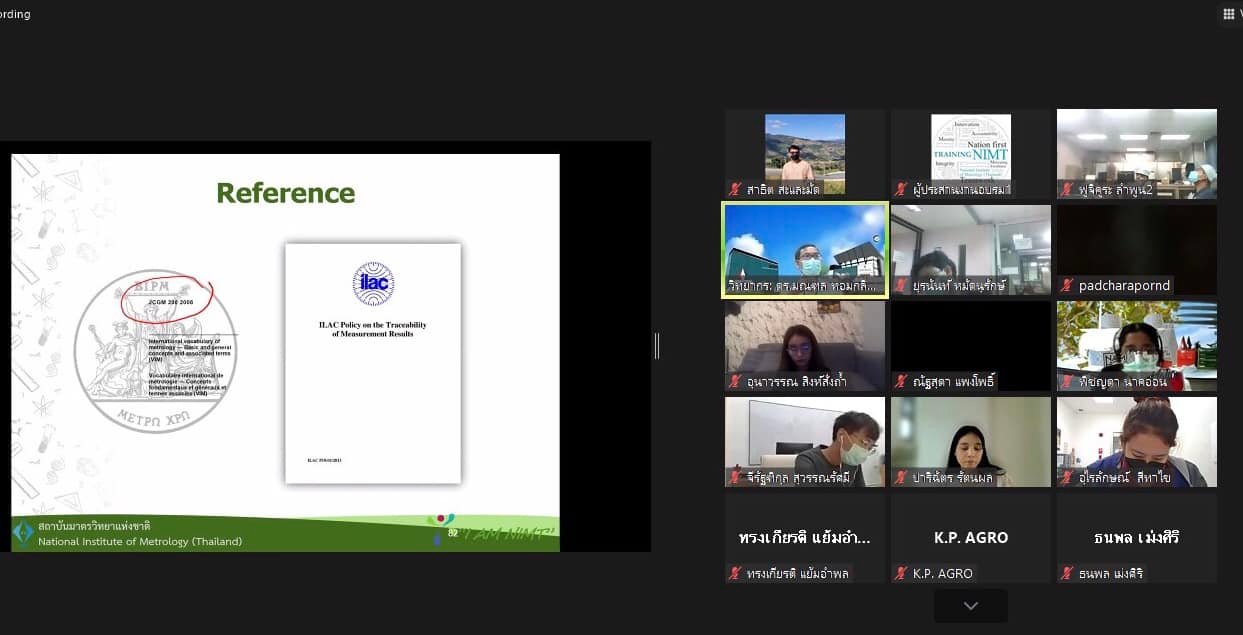Open the View layout menu at top right
1243x635 pixels.
click(1229, 14)
